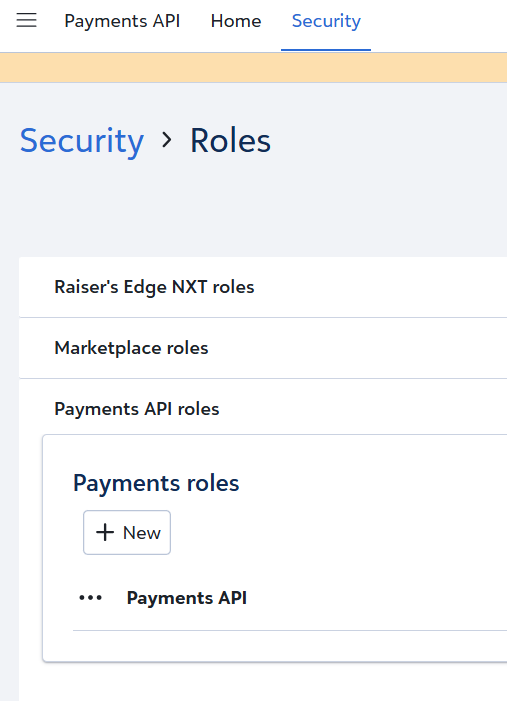The width and height of the screenshot is (507, 701).
Task: Expand the Marketplace roles section
Action: point(263,348)
